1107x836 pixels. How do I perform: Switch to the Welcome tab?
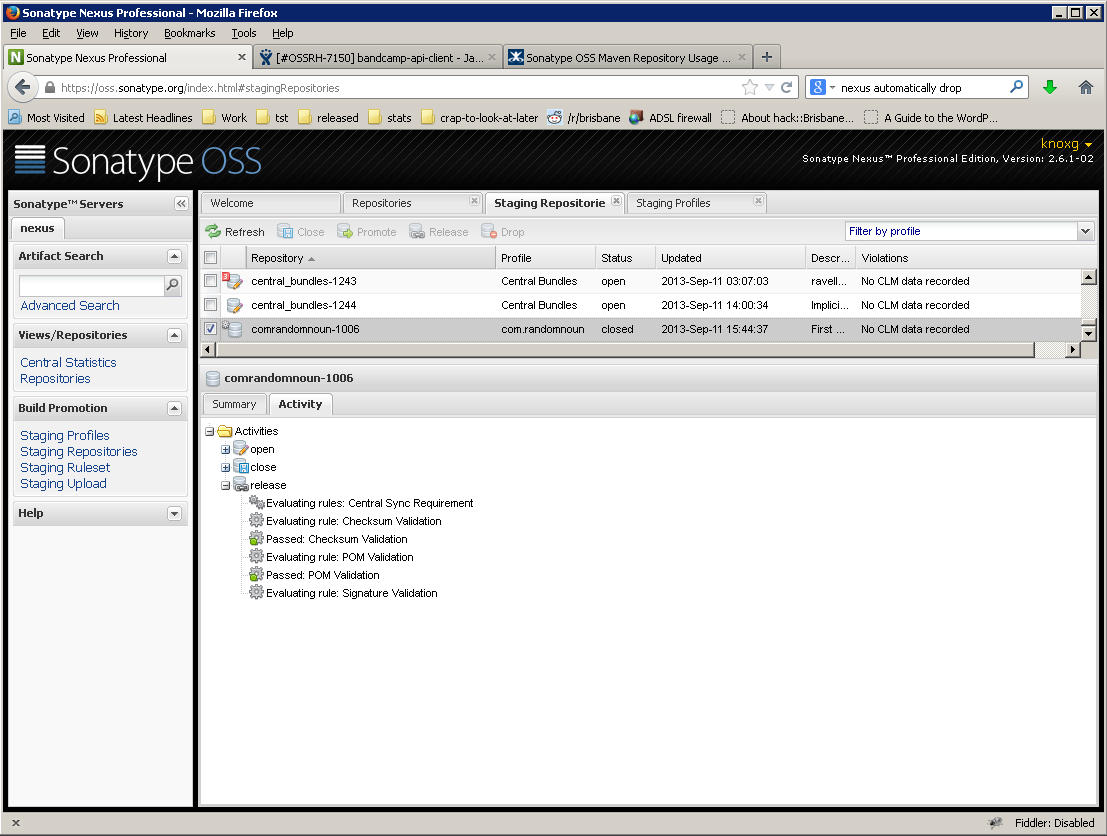click(x=271, y=203)
